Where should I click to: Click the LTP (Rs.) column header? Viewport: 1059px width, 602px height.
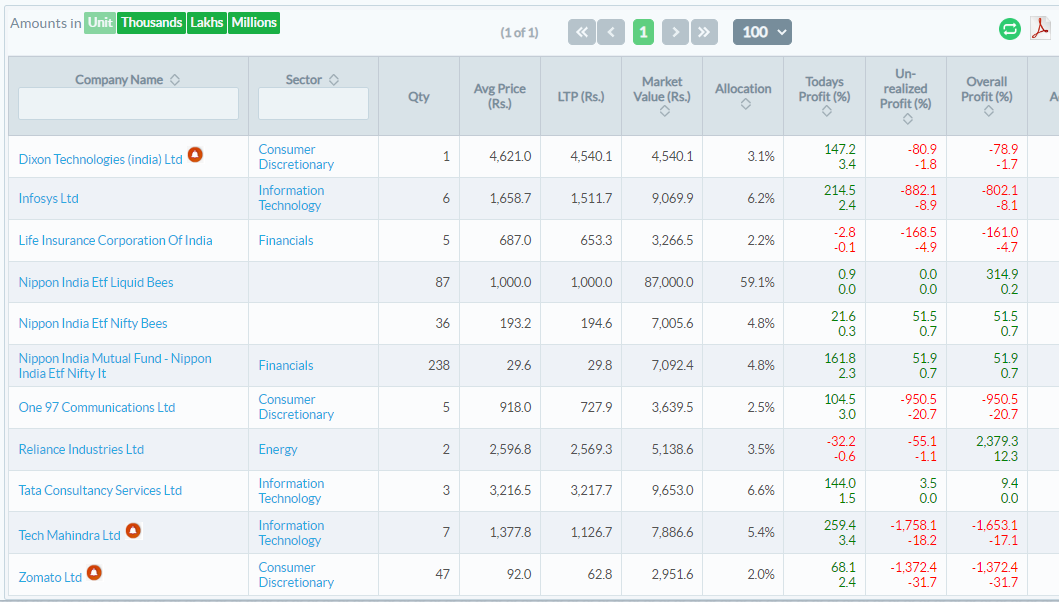581,97
